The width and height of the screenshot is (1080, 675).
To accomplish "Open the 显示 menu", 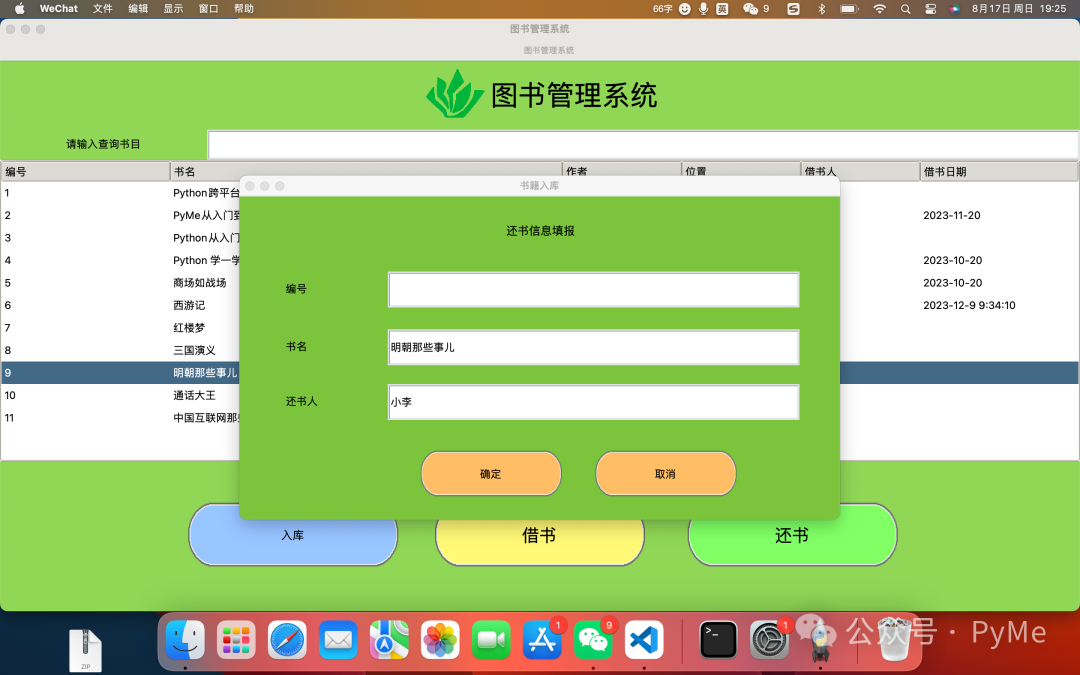I will click(173, 8).
